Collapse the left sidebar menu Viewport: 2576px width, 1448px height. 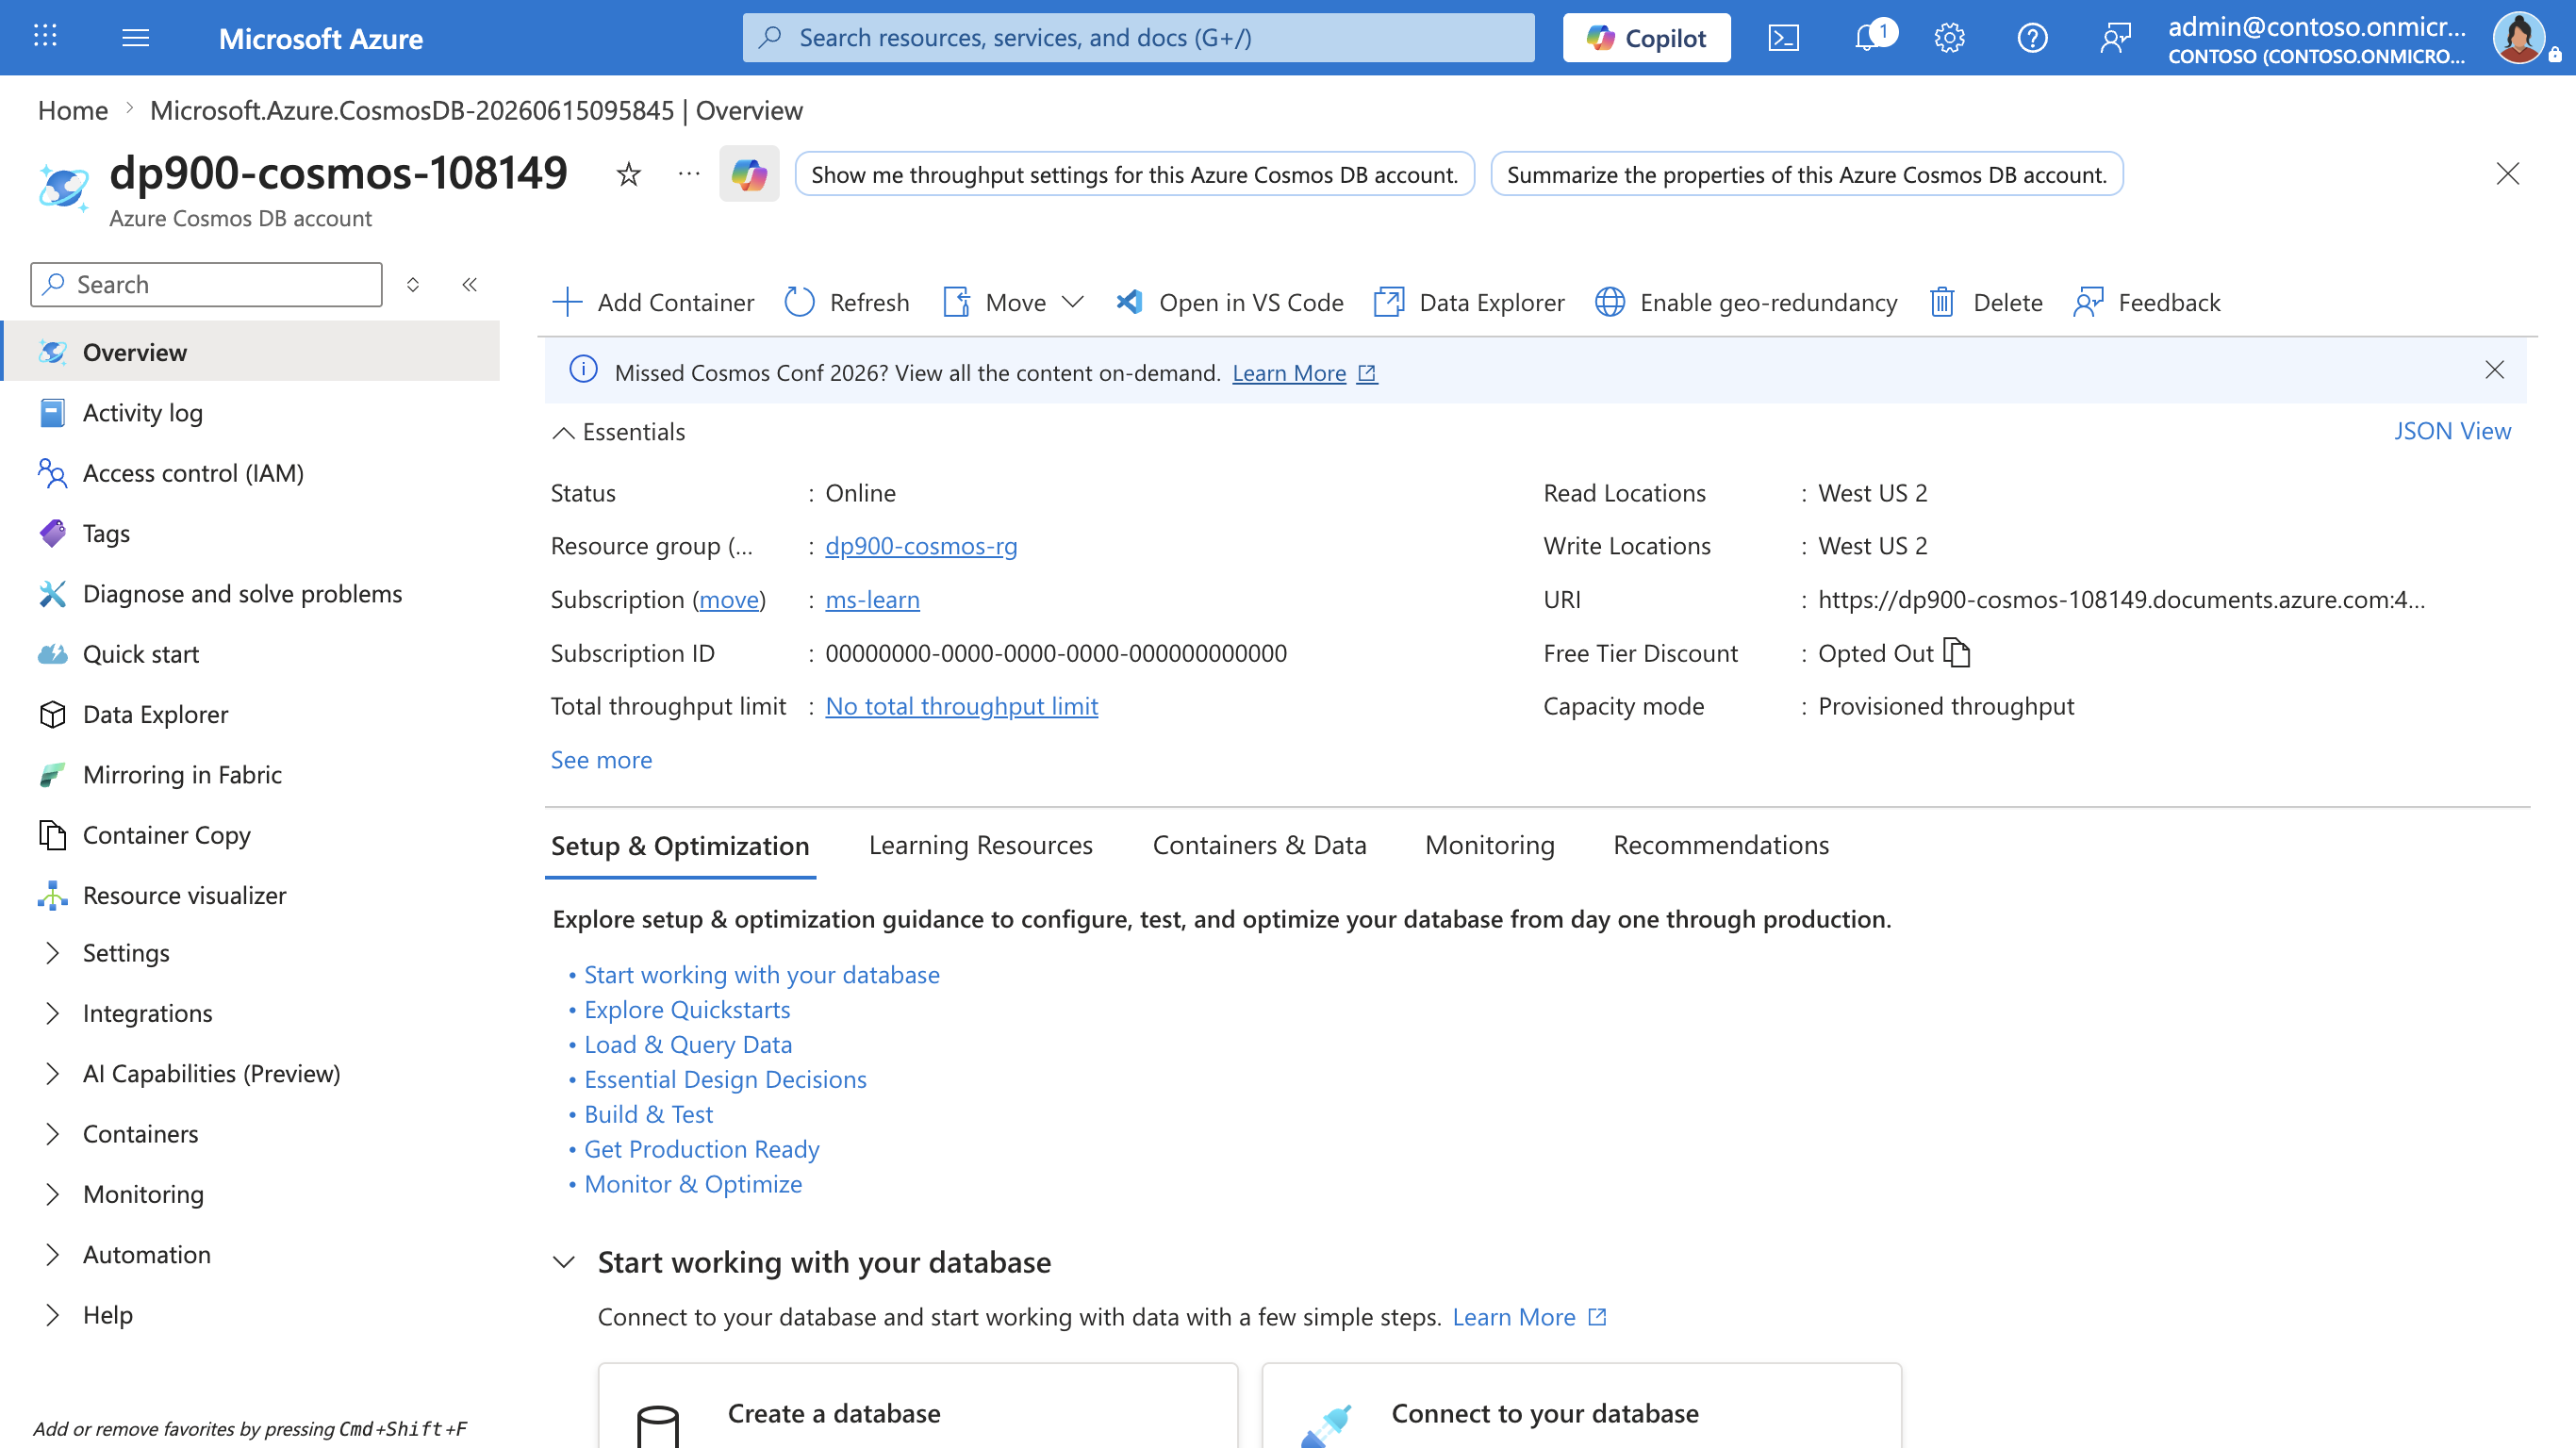[x=470, y=285]
